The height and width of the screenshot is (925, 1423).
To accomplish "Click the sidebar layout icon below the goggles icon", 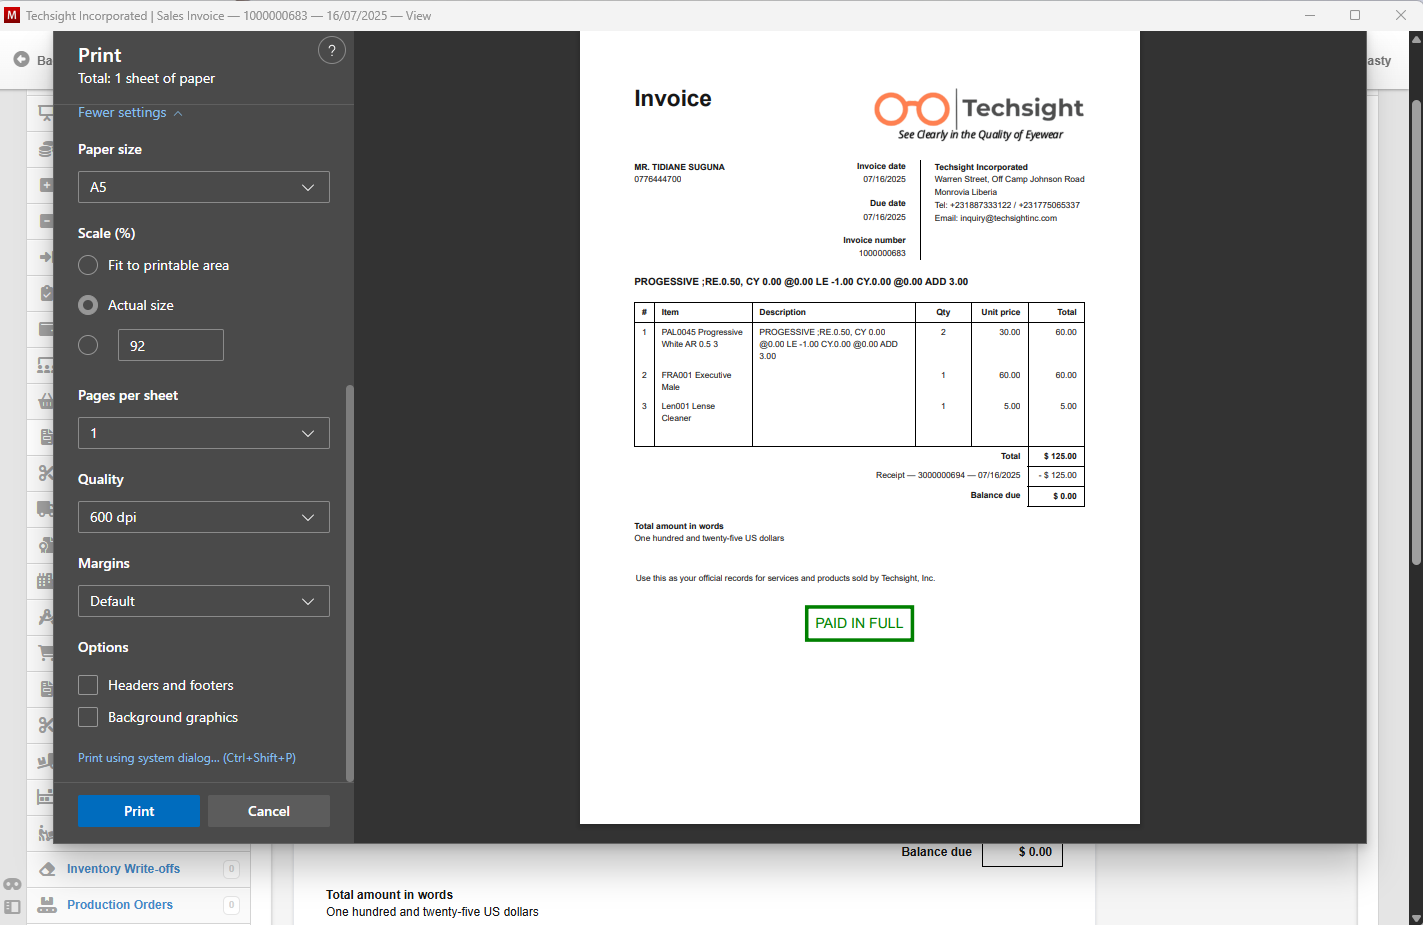I will 12,907.
